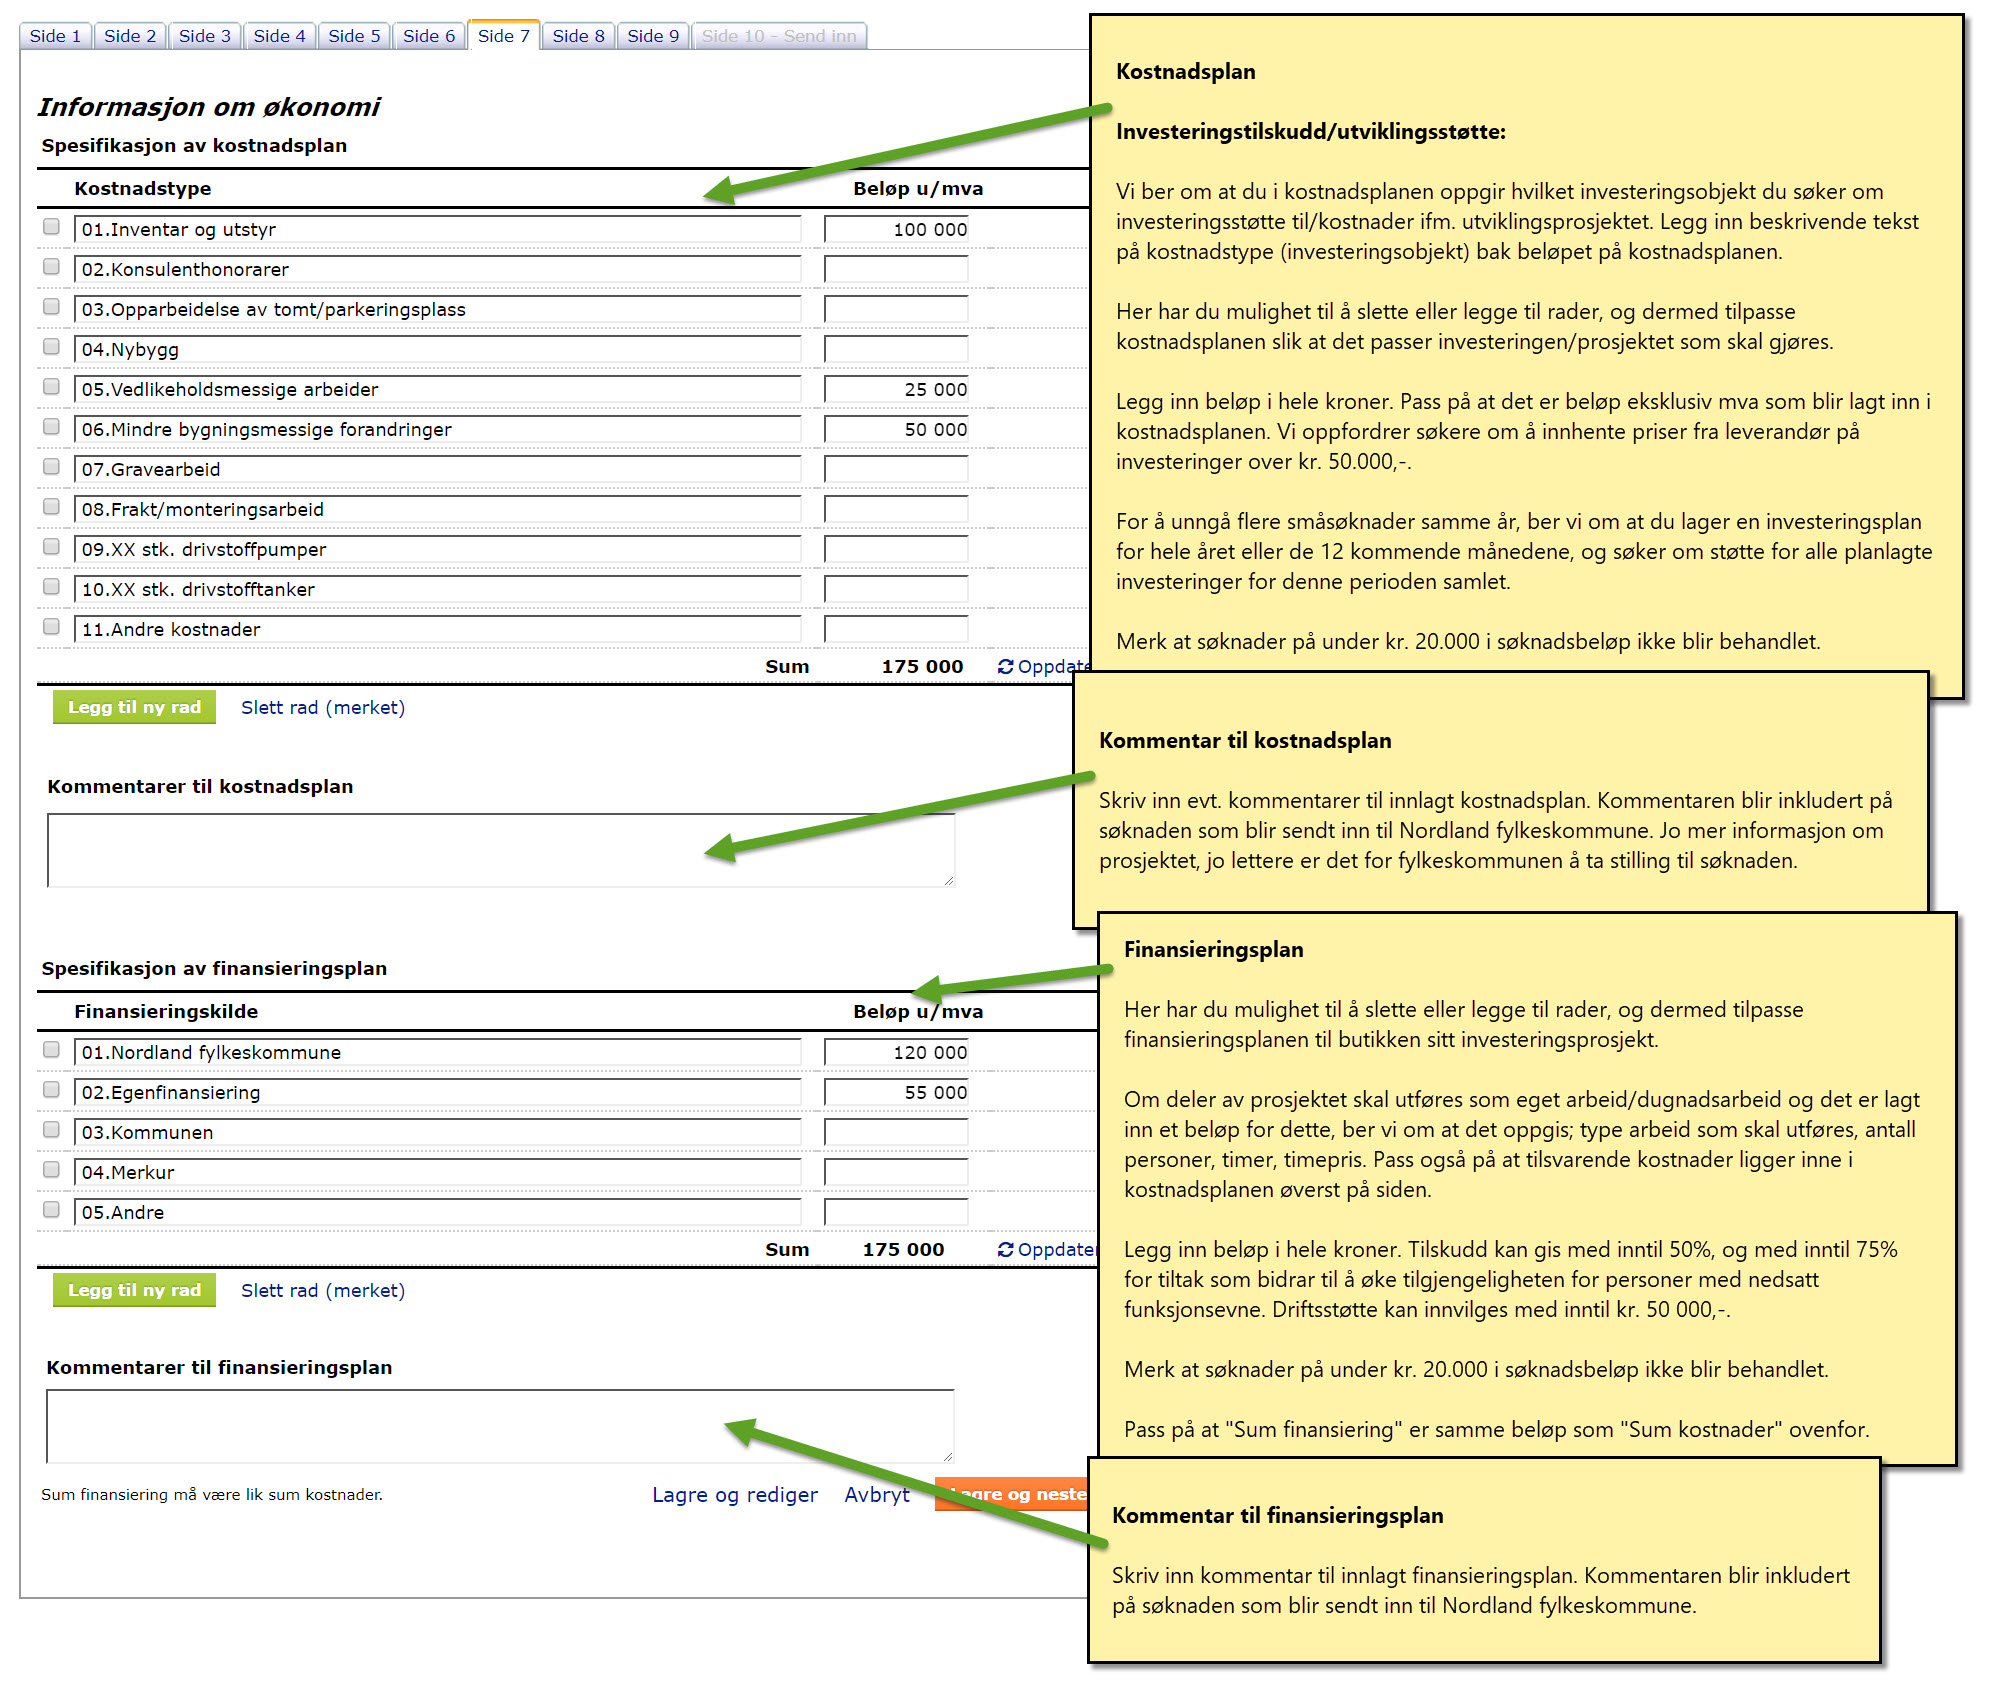Tick the checkbox for 04.Merkur financing source

coord(52,1170)
